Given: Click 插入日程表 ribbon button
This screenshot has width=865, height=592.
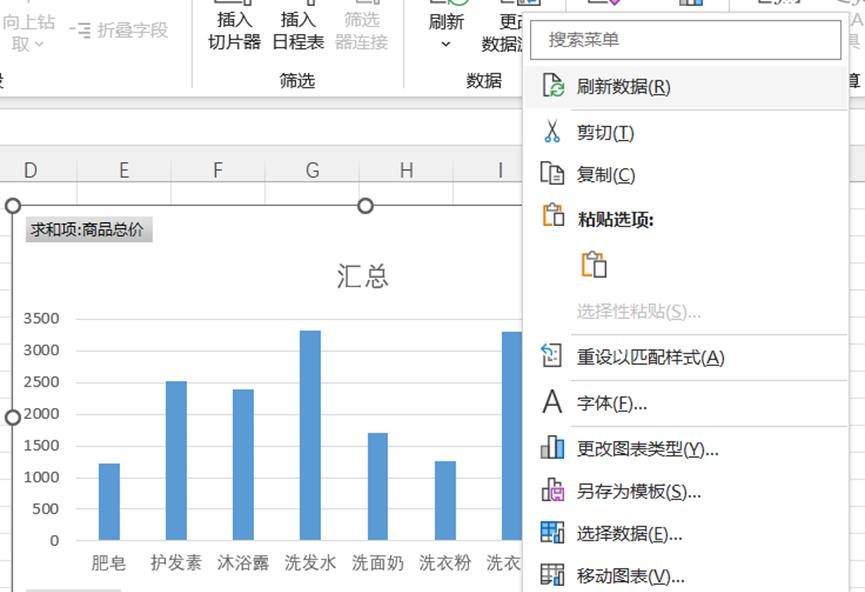Looking at the screenshot, I should coord(298,26).
